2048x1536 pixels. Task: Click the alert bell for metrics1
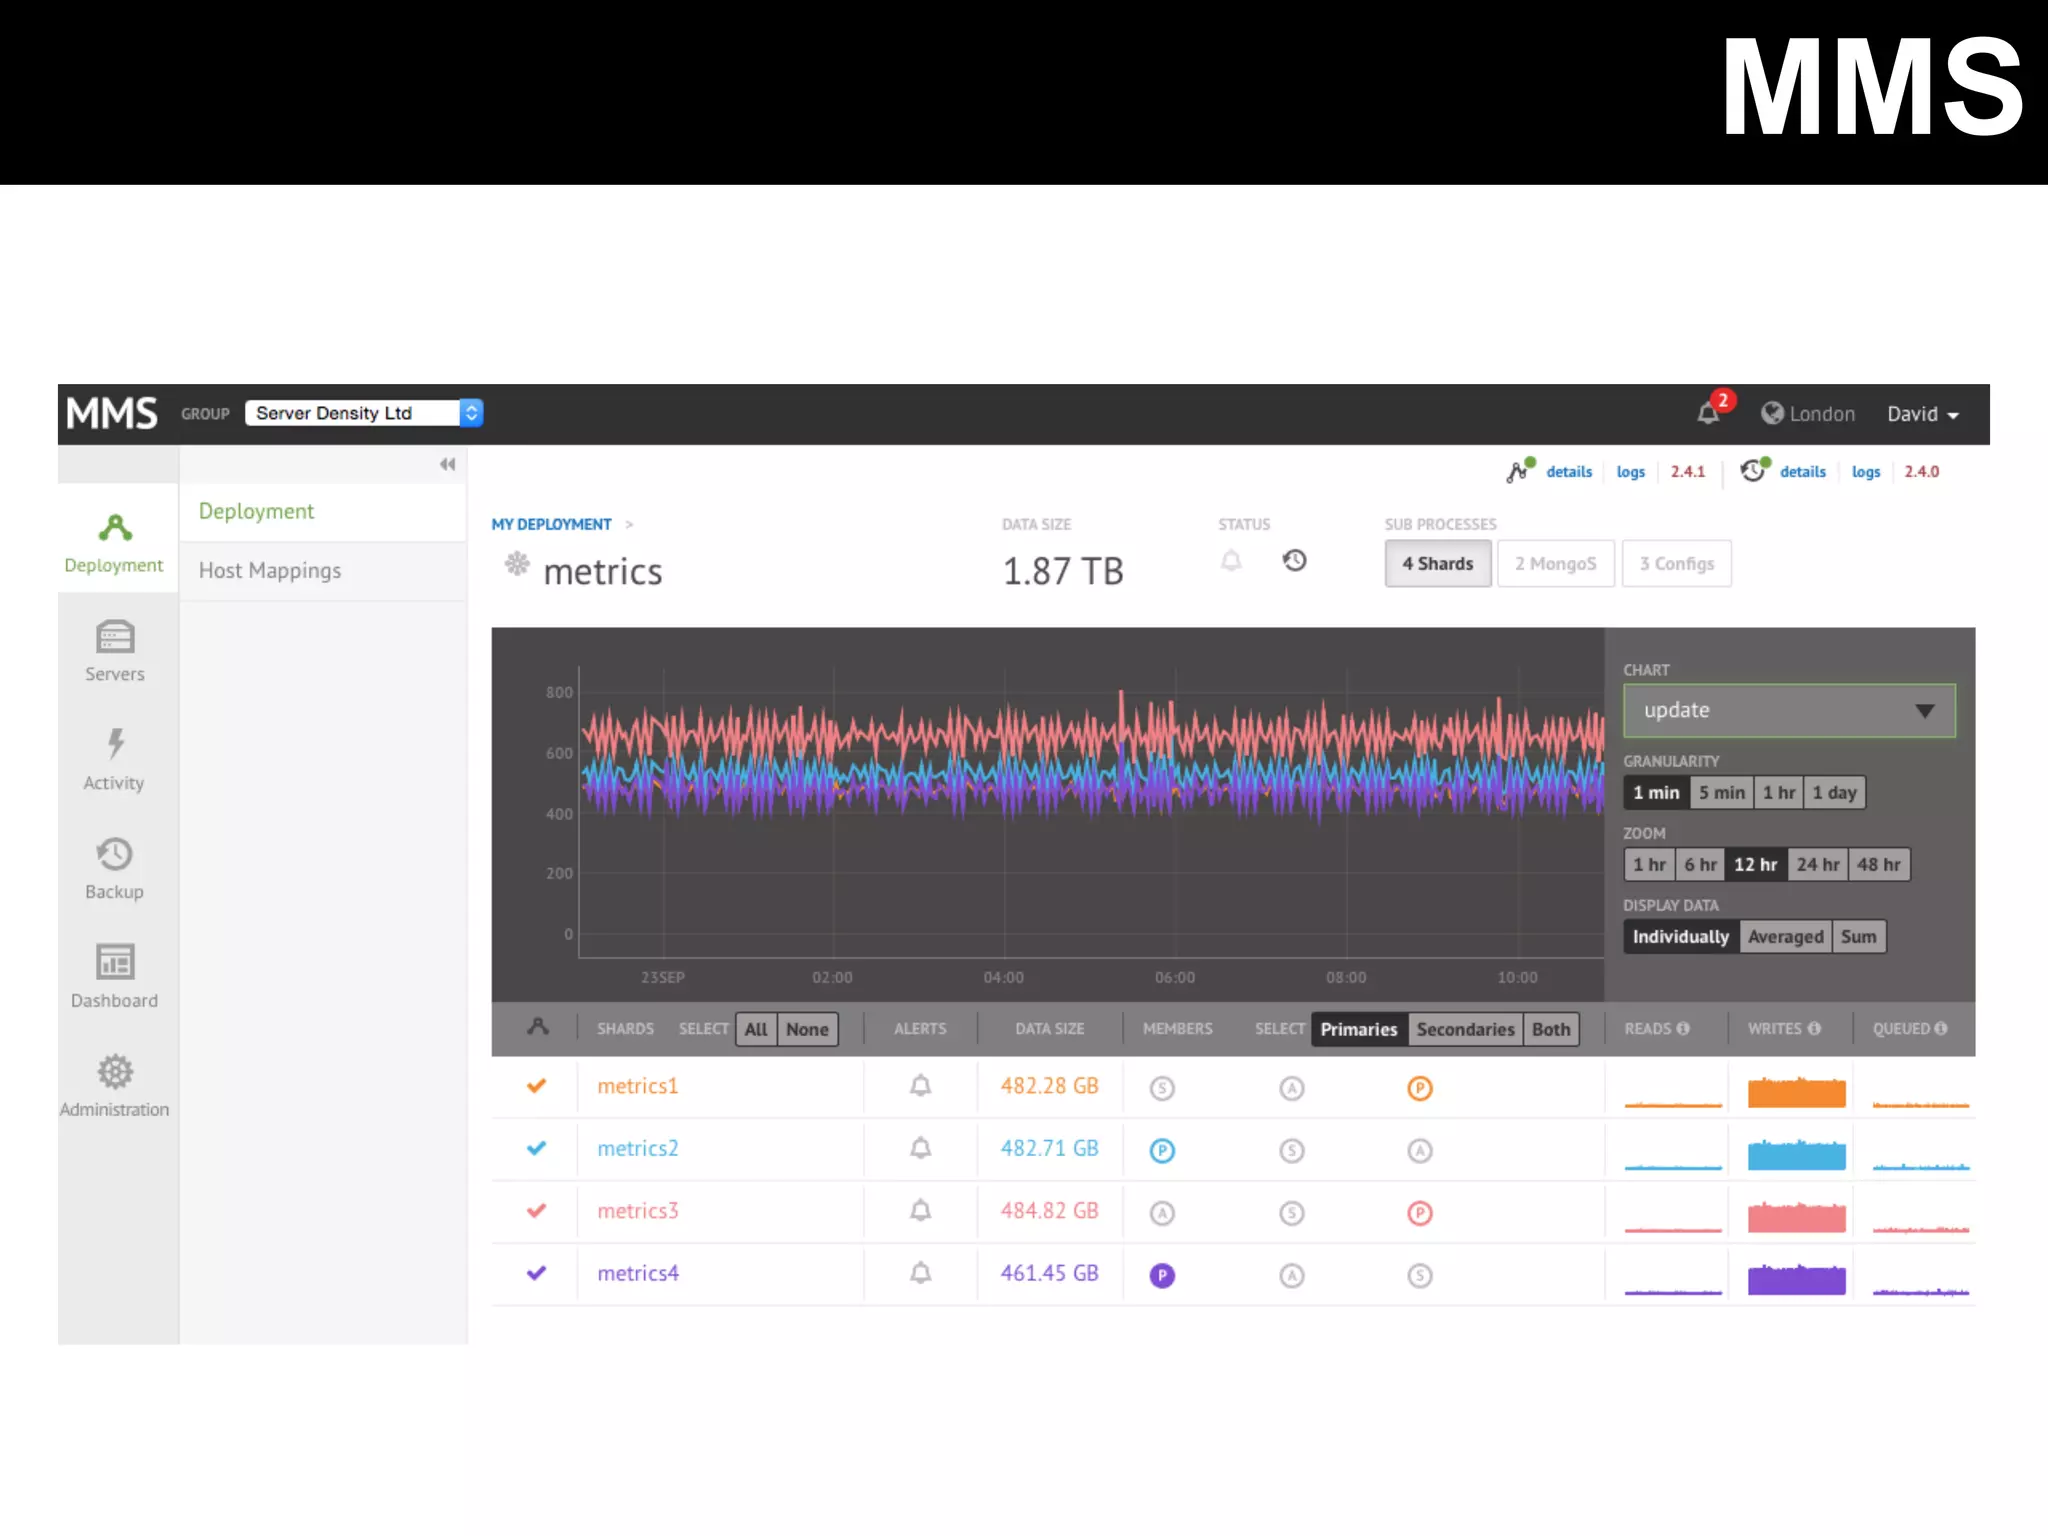click(920, 1086)
